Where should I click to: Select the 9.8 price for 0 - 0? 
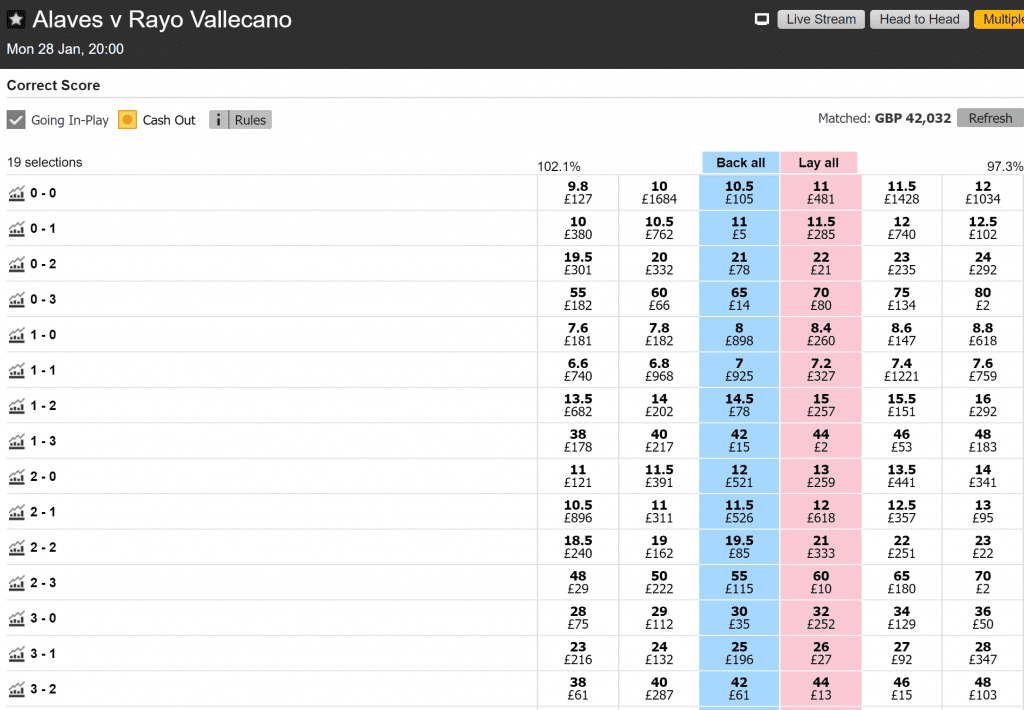point(578,193)
